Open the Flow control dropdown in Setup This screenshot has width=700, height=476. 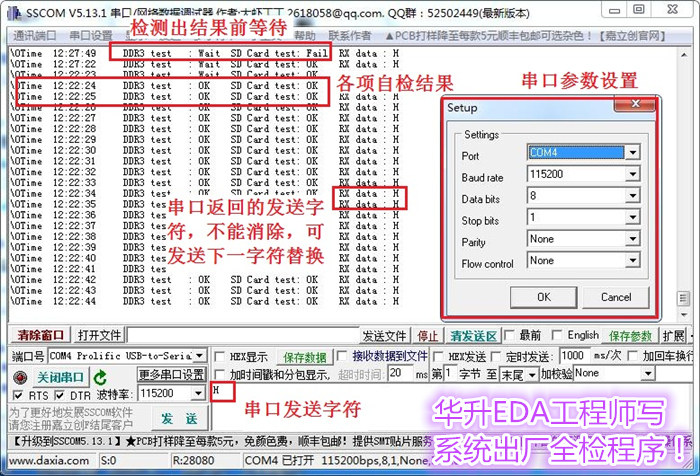(x=633, y=260)
